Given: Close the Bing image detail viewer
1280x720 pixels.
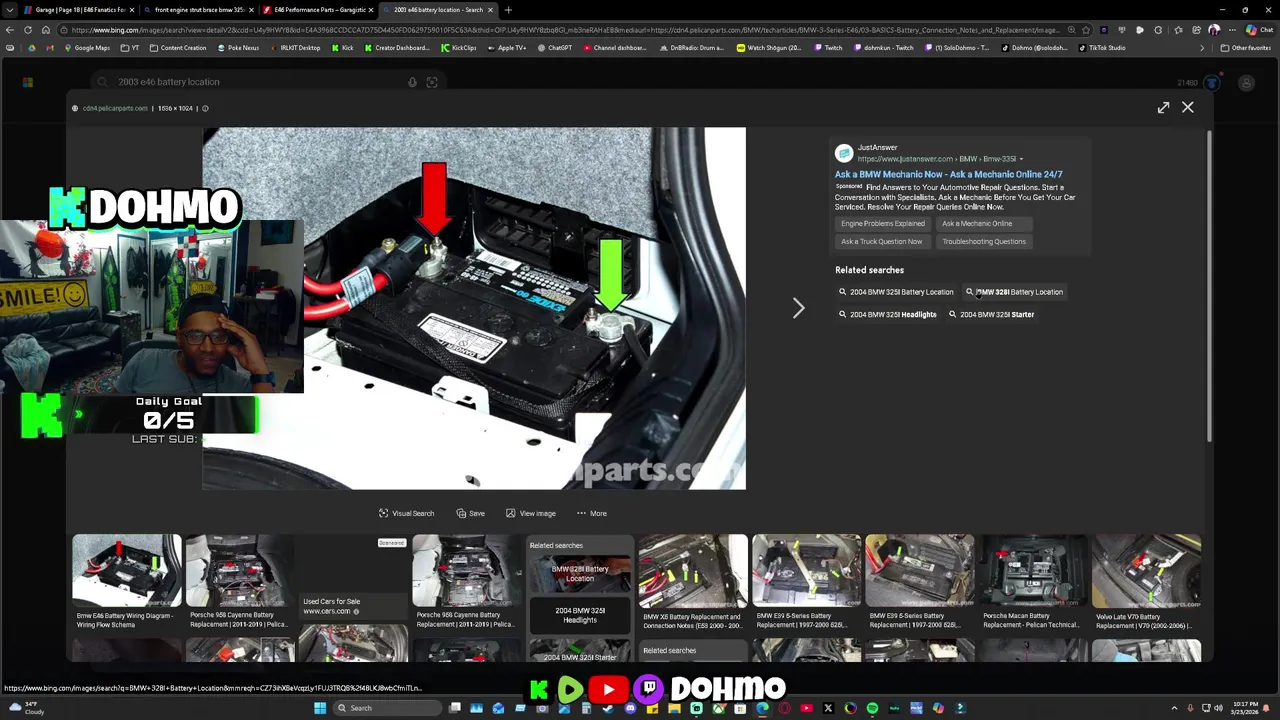Looking at the screenshot, I should 1187,107.
